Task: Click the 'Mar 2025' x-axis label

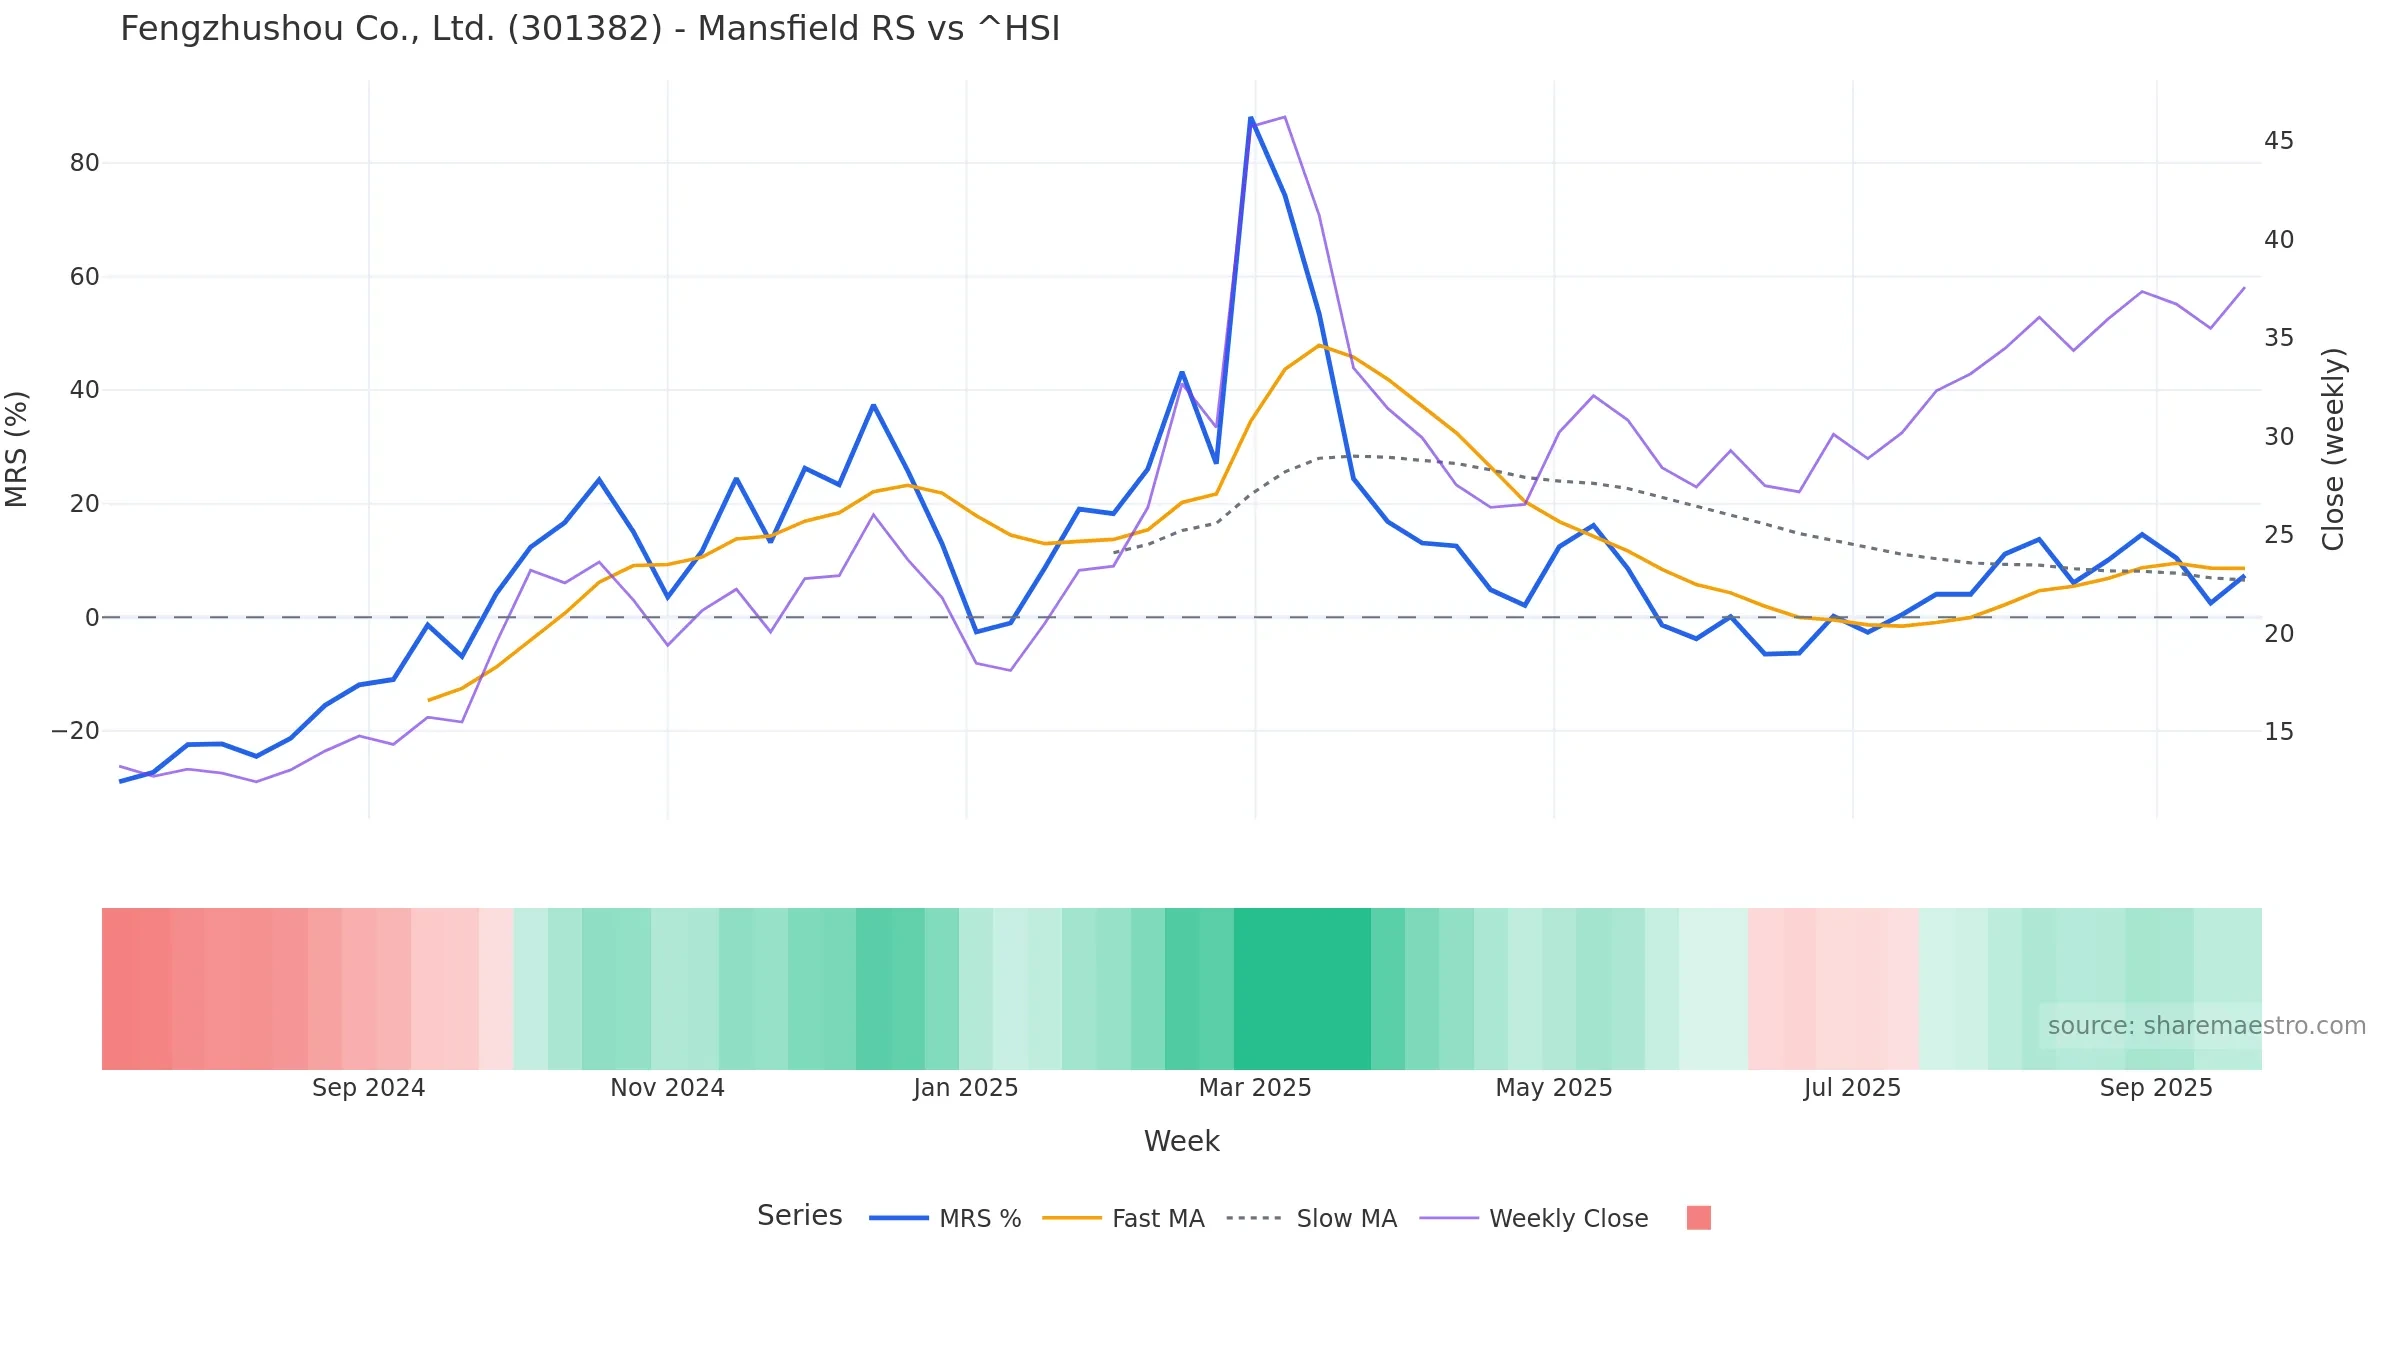Action: coord(1255,1088)
